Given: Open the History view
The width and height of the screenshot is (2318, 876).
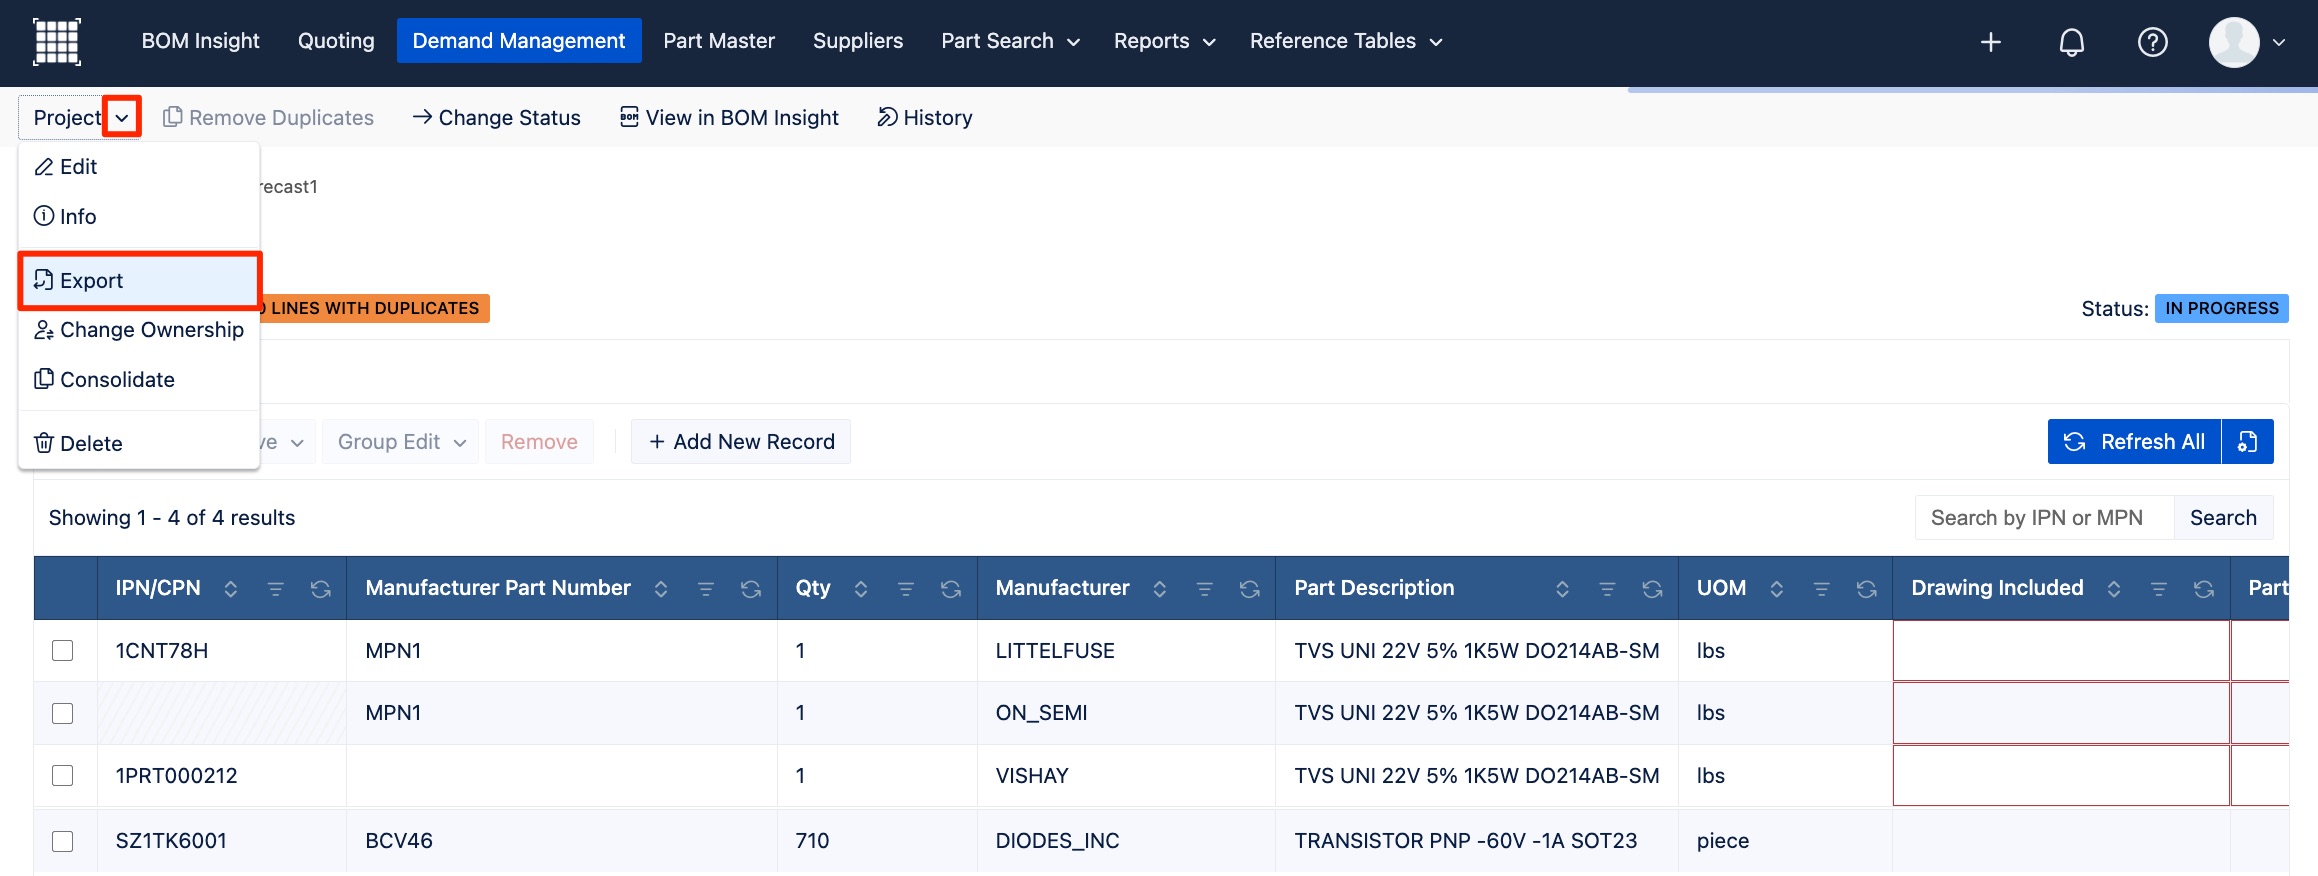Looking at the screenshot, I should [x=924, y=118].
